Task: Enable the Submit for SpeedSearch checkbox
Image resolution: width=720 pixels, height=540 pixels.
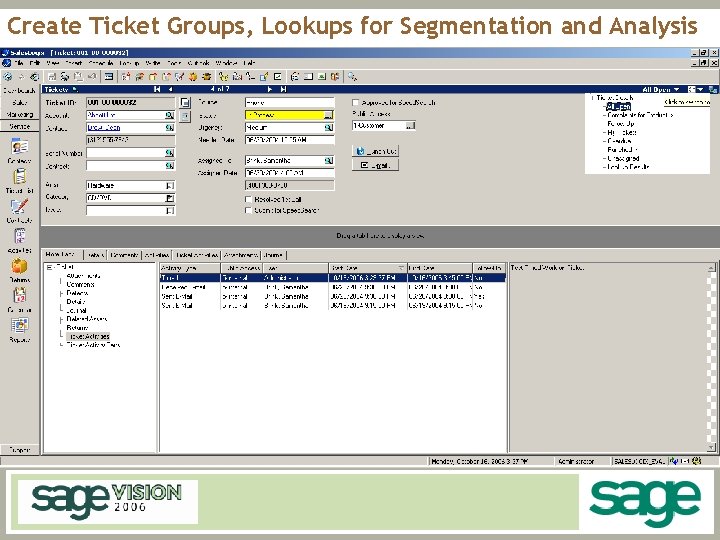Action: pyautogui.click(x=249, y=209)
